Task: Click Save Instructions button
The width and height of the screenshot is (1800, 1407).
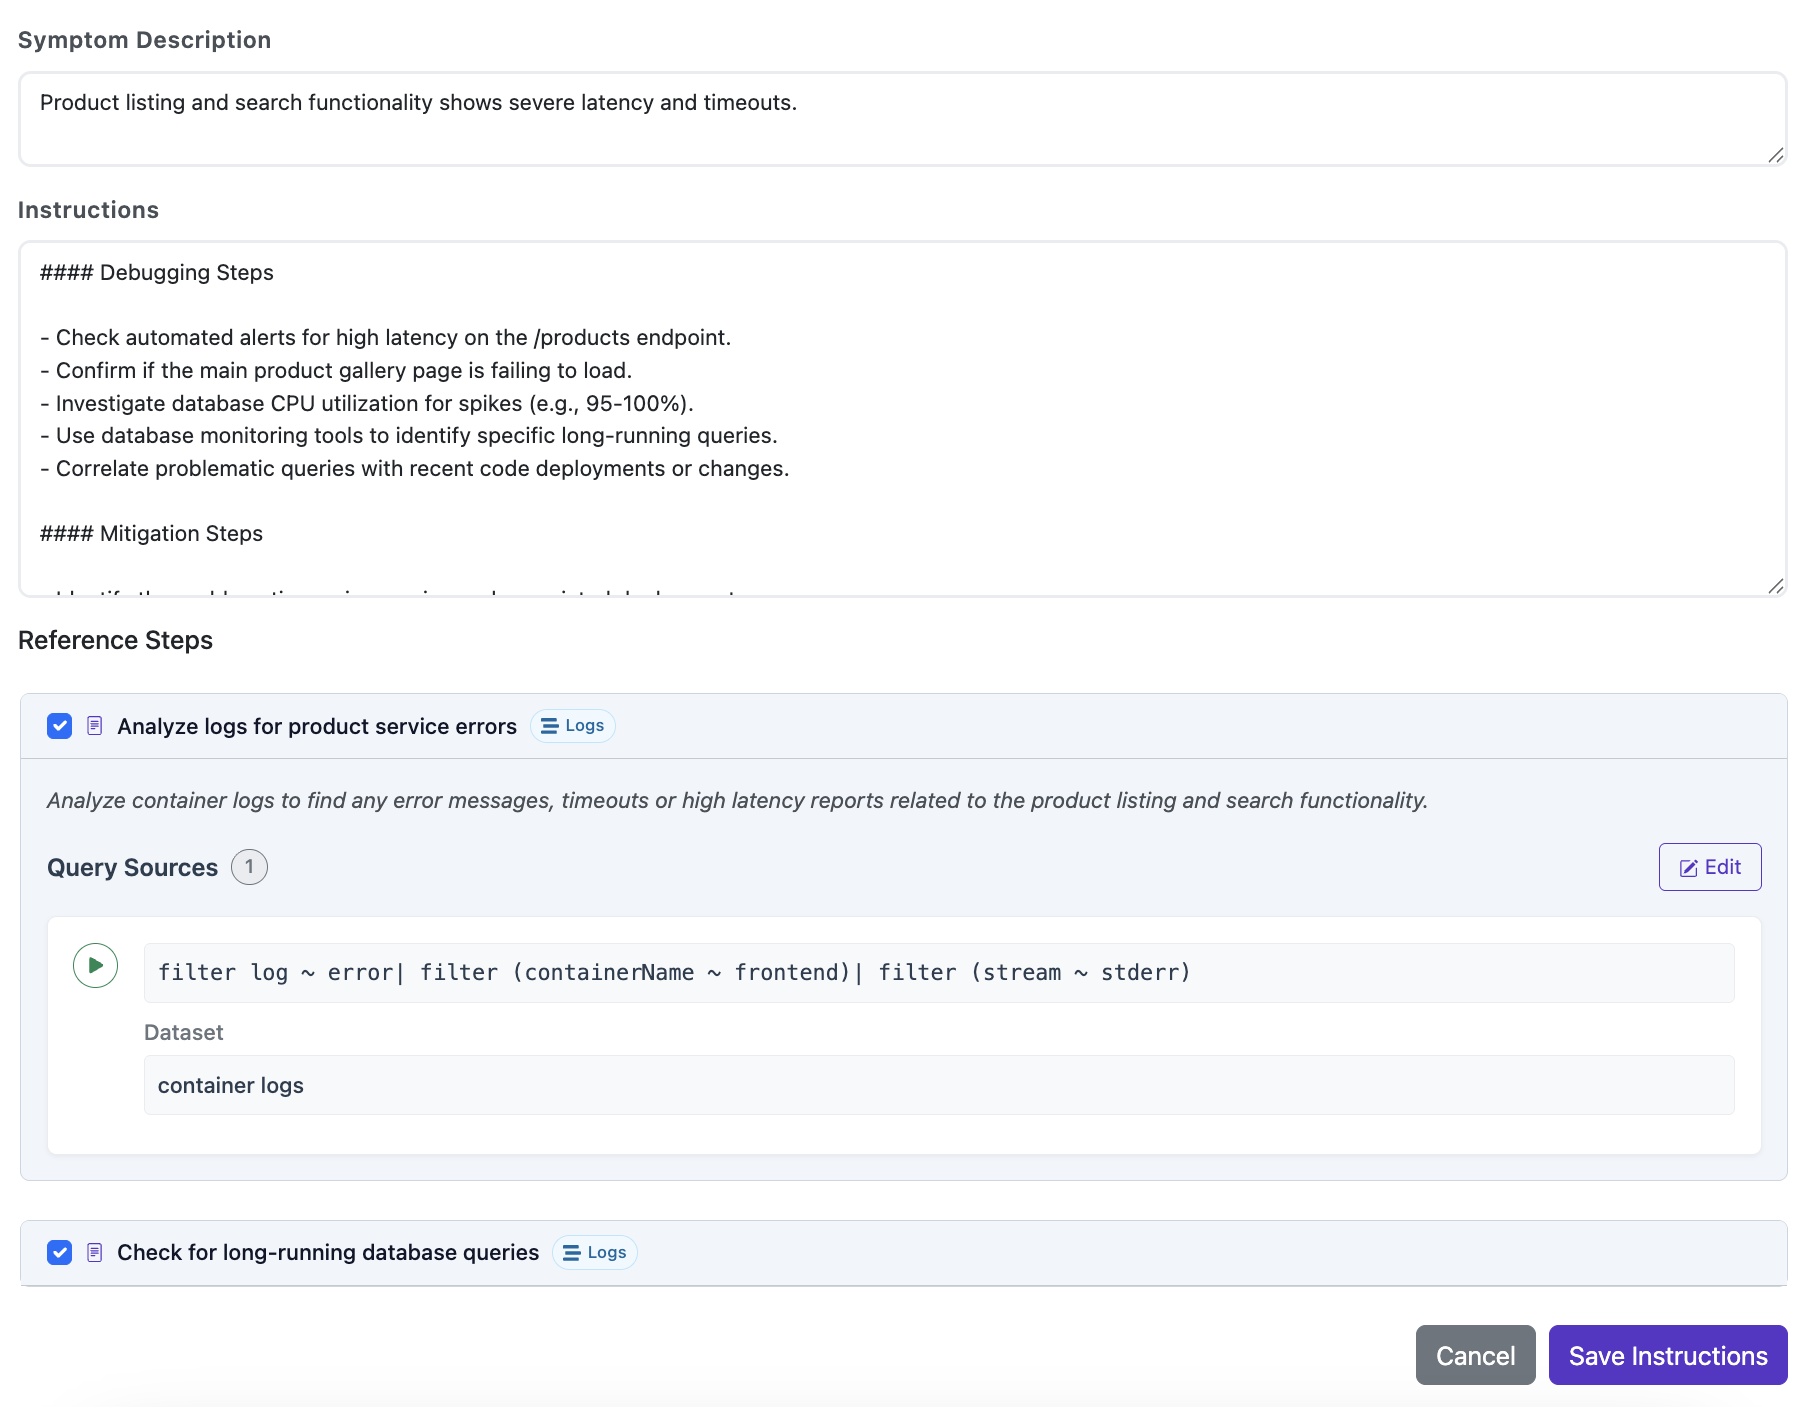Action: [x=1668, y=1355]
